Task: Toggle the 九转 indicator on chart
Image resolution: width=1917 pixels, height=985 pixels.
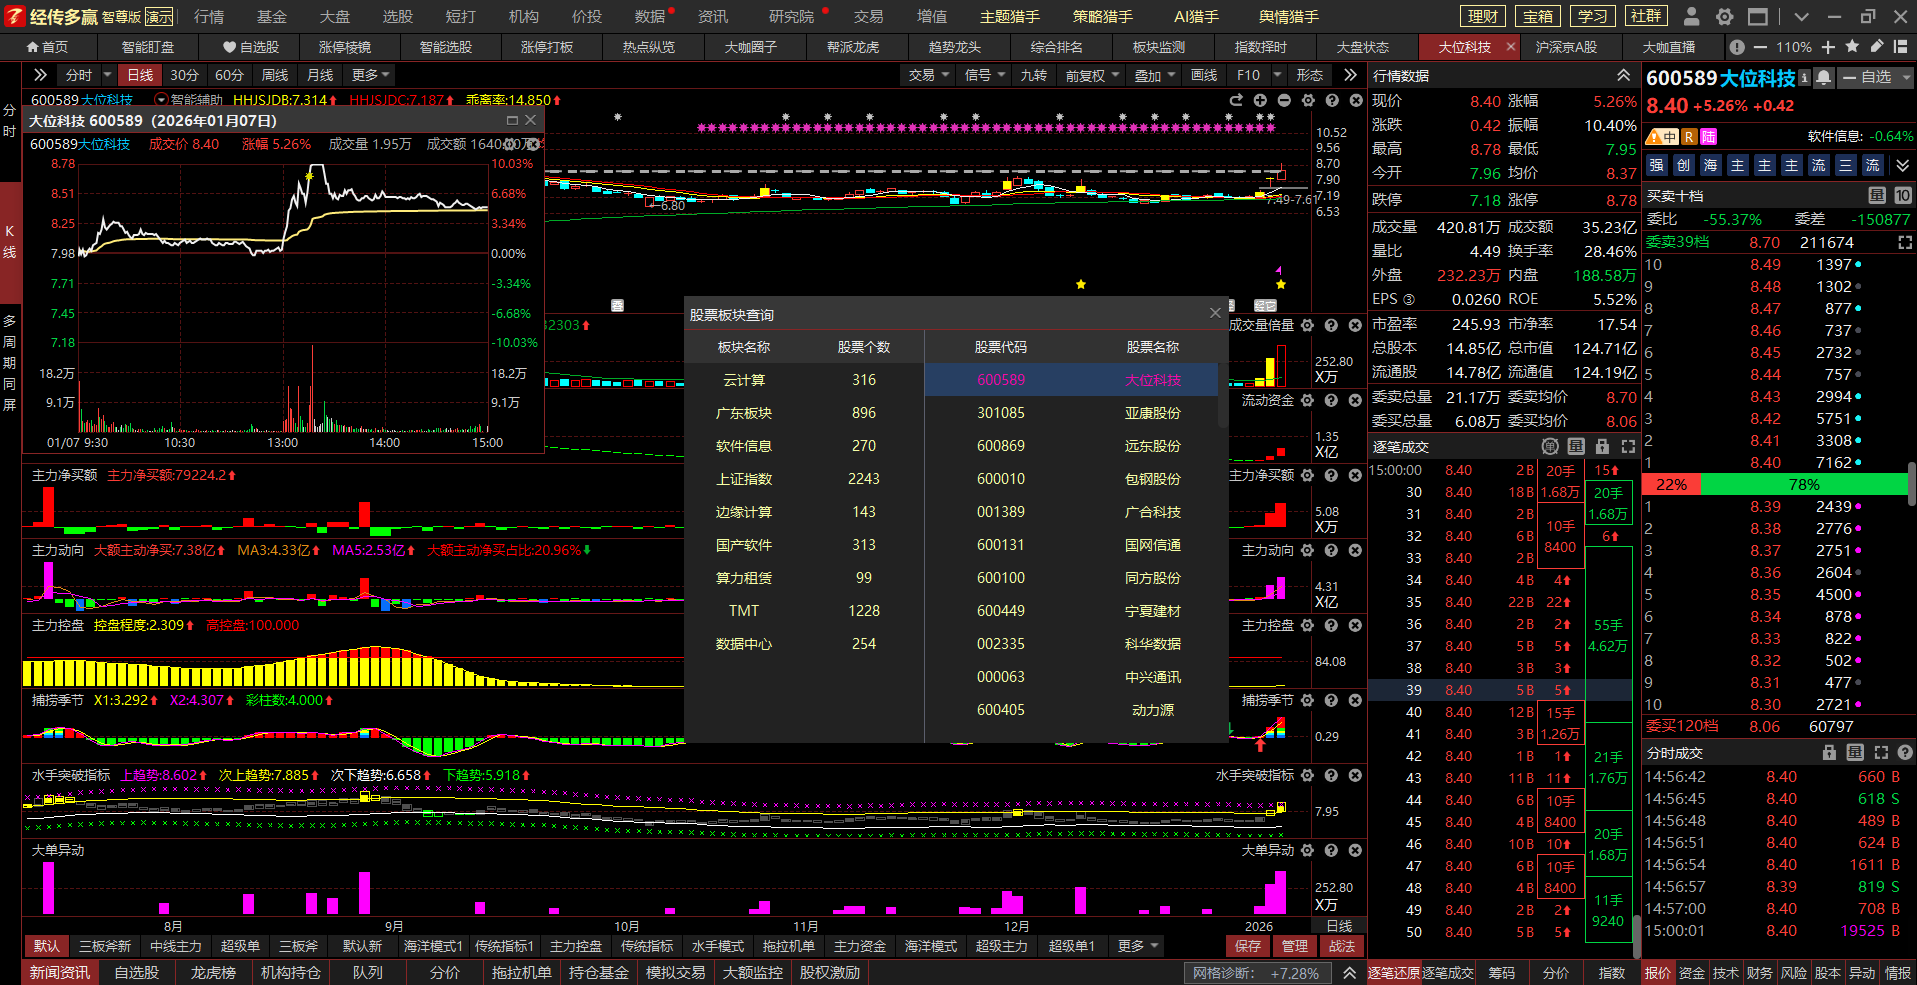Action: 1033,75
